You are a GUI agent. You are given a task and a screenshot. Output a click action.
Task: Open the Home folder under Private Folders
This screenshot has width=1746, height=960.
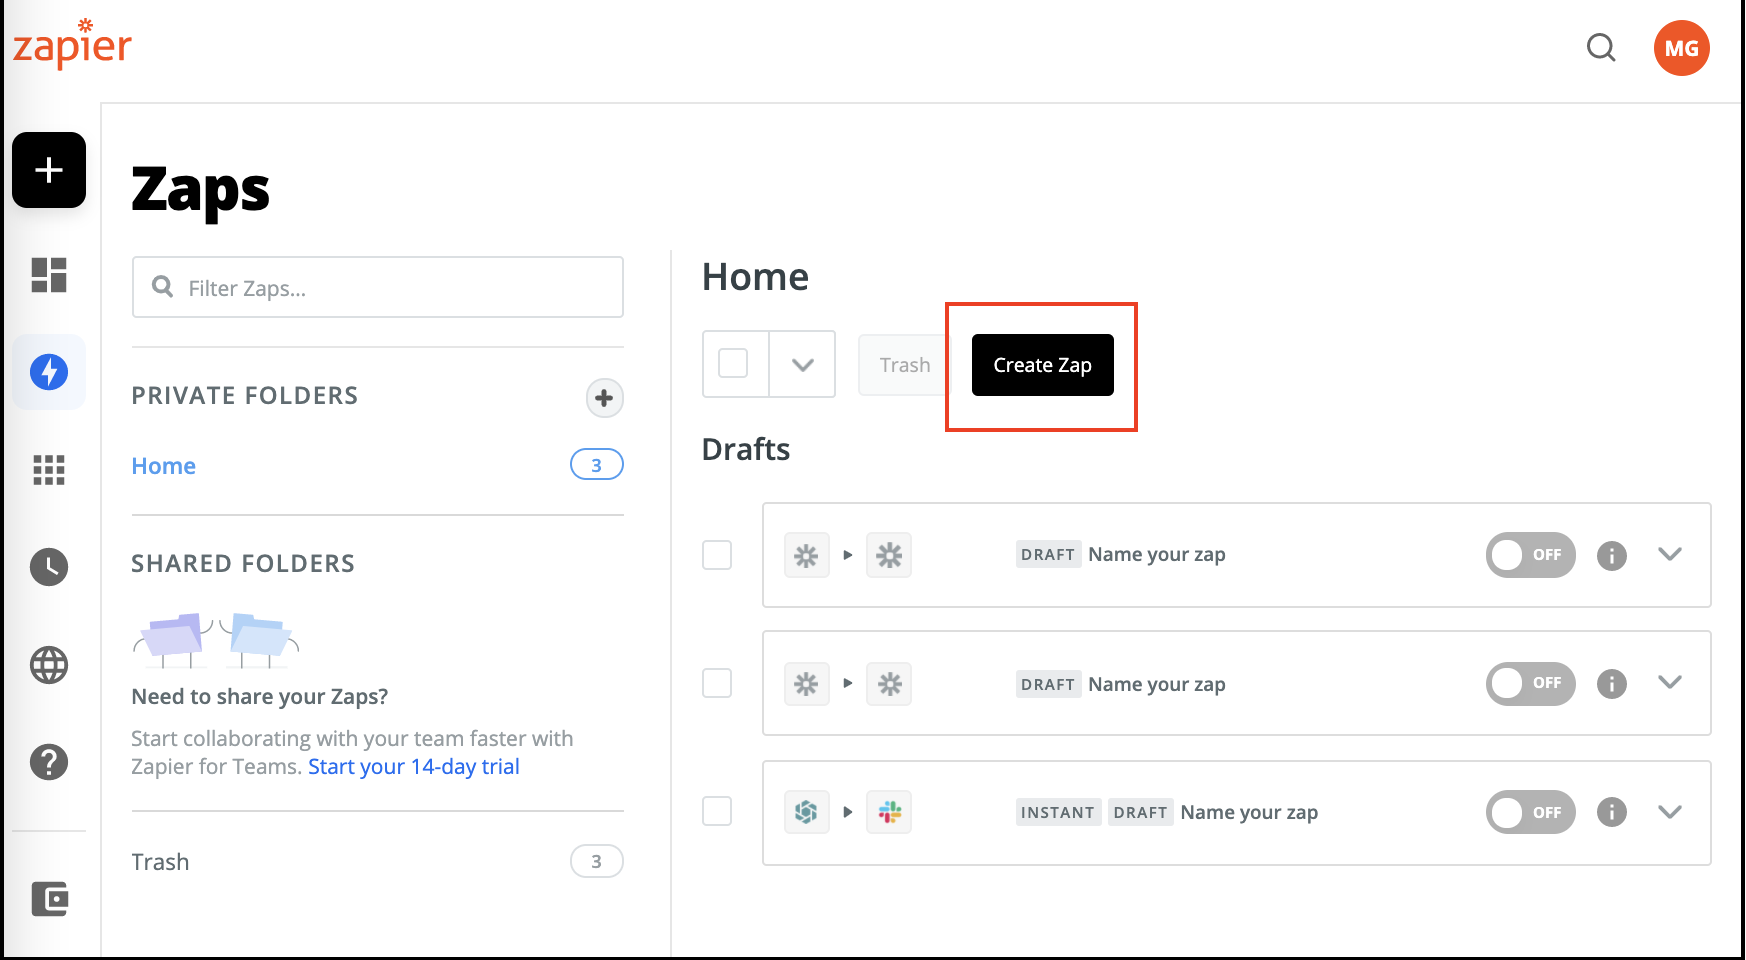pos(163,465)
